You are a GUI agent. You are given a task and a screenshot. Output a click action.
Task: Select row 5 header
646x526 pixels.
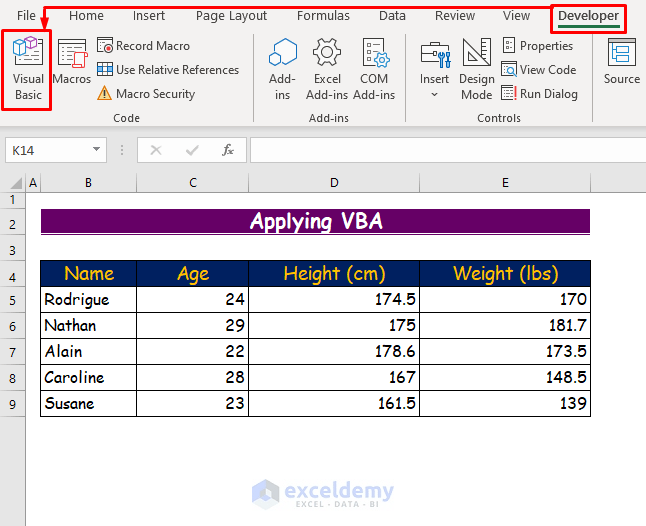[x=12, y=300]
